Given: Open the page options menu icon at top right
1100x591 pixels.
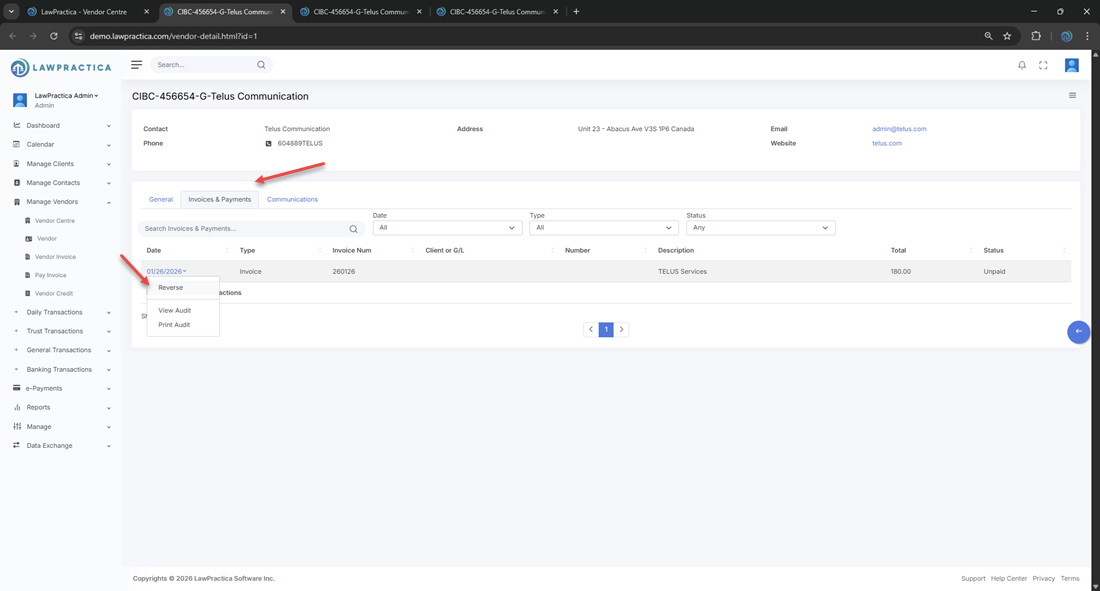Looking at the screenshot, I should (x=1072, y=96).
